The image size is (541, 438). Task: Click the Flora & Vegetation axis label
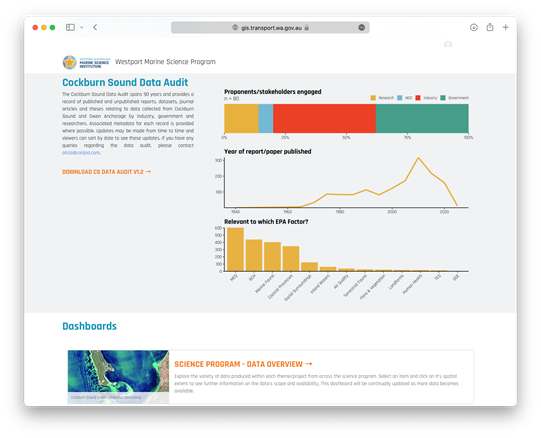point(373,287)
